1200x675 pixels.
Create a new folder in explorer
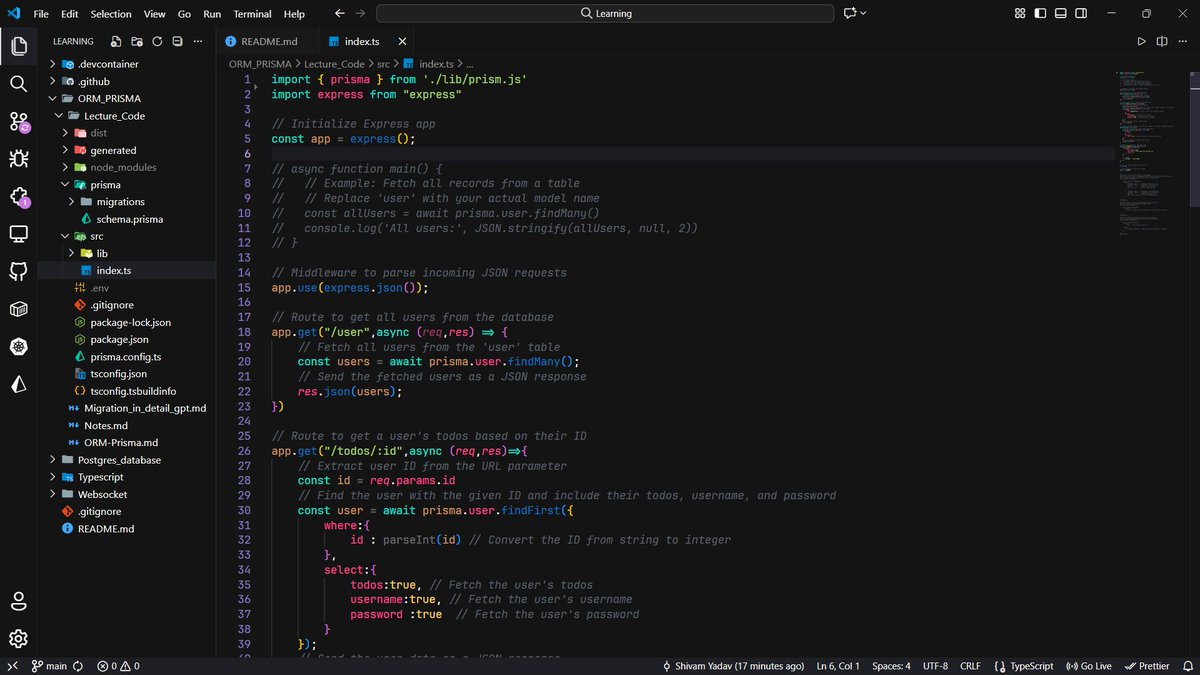(137, 42)
